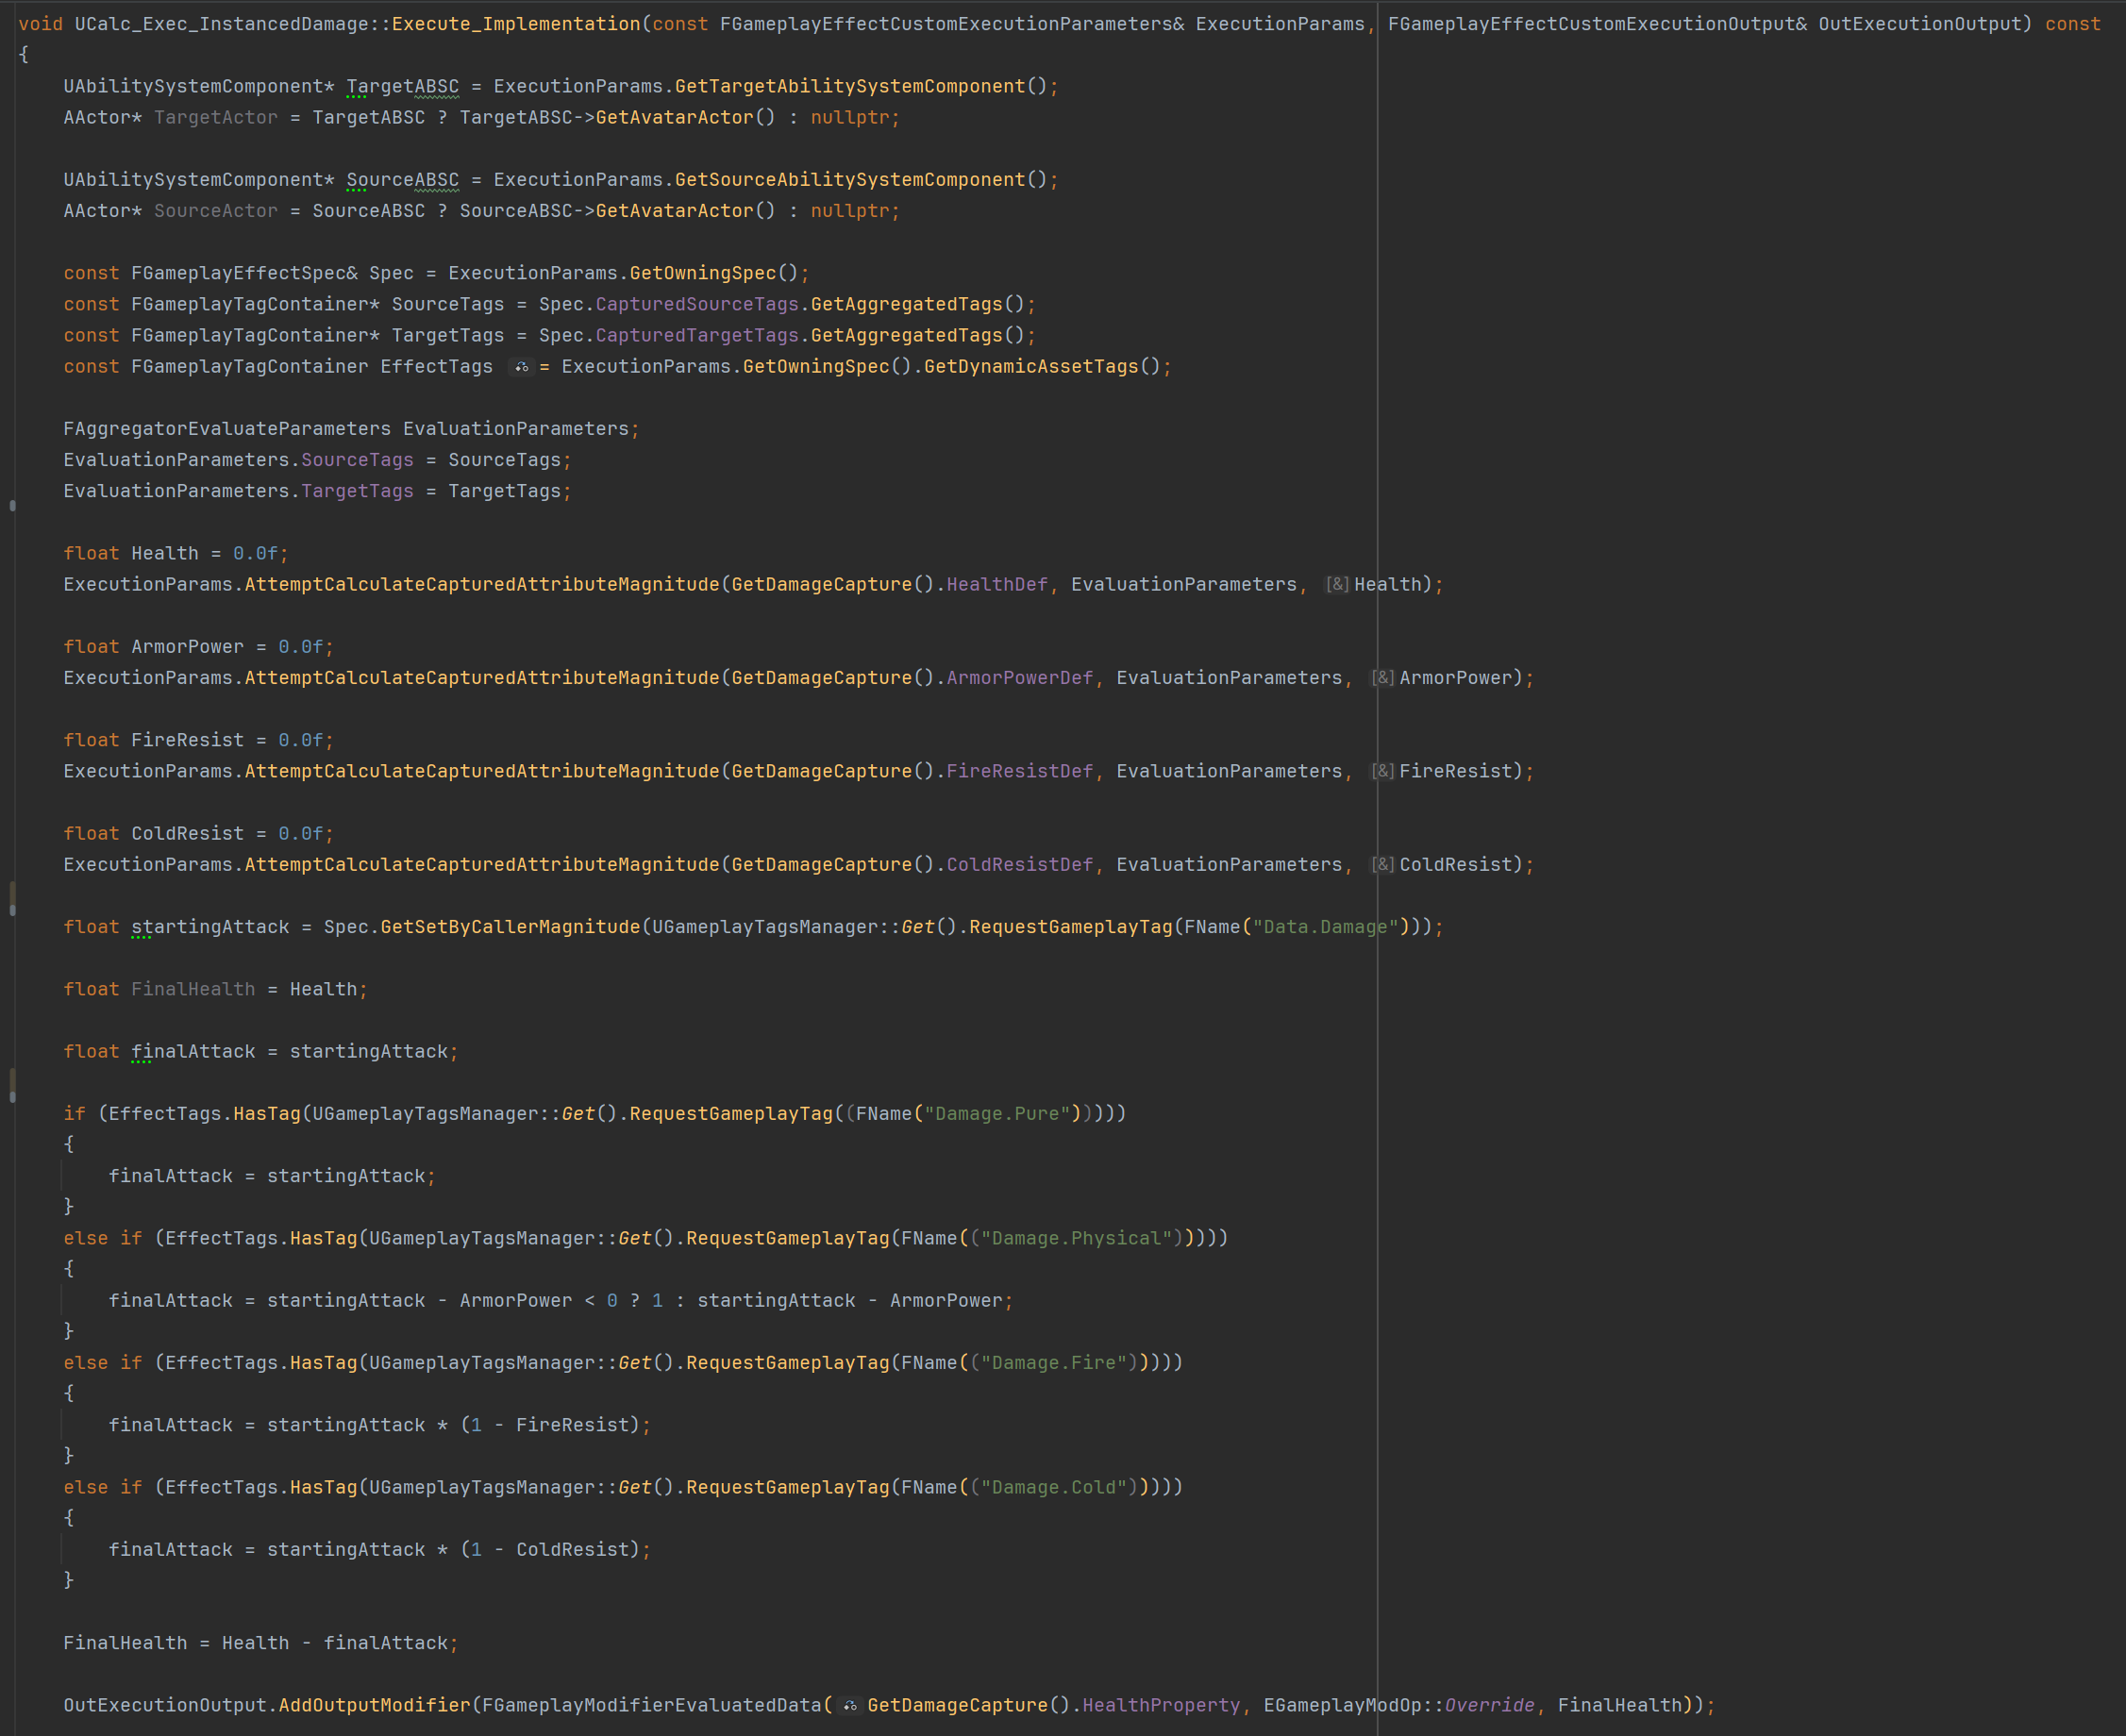Click the gutter change marker above startingAttack declaration
Viewport: 2126px width, 1736px height.
click(12, 898)
